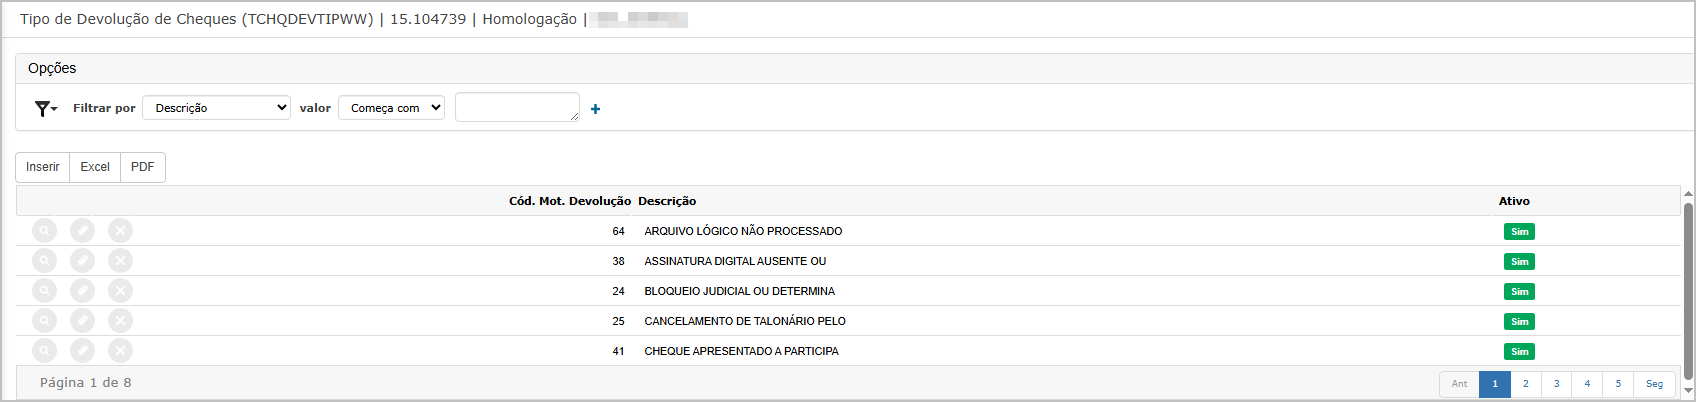Image resolution: width=1696 pixels, height=402 pixels.
Task: View details of row with code 24
Action: pos(44,291)
